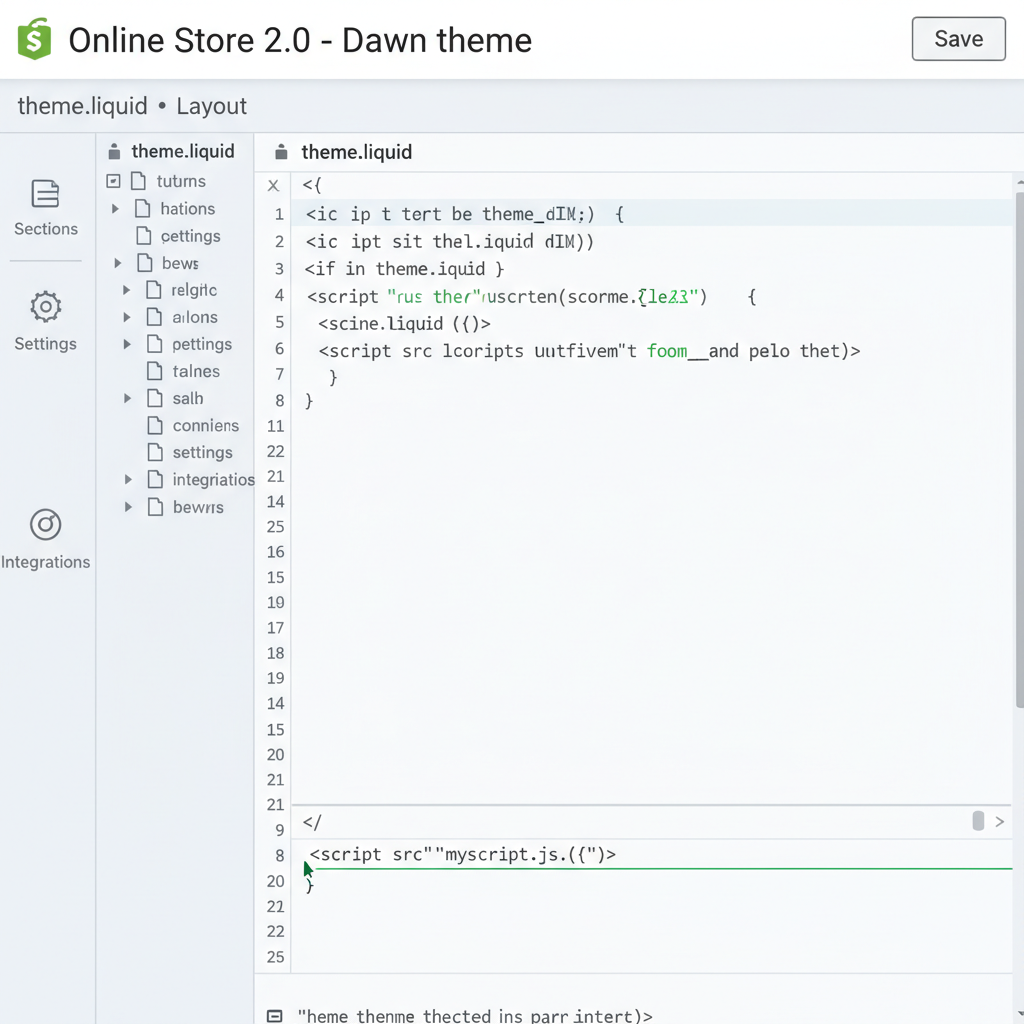Open the settings file in tree
Image resolution: width=1024 pixels, height=1024 pixels.
(202, 452)
